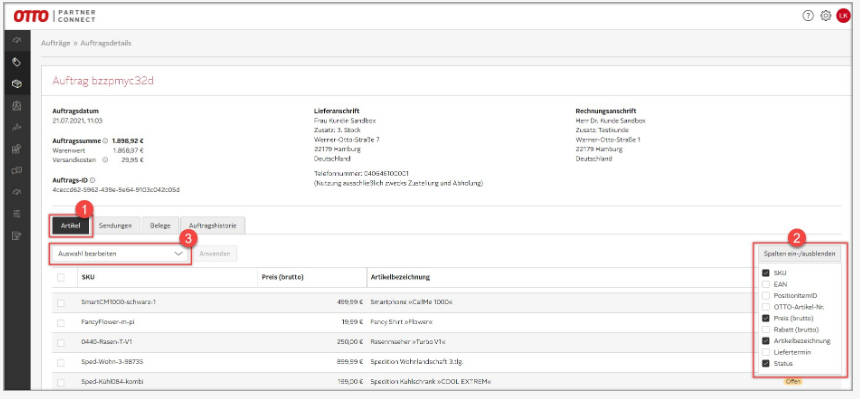Select the 0440-Rasen-T-V1 row checkbox

point(60,342)
